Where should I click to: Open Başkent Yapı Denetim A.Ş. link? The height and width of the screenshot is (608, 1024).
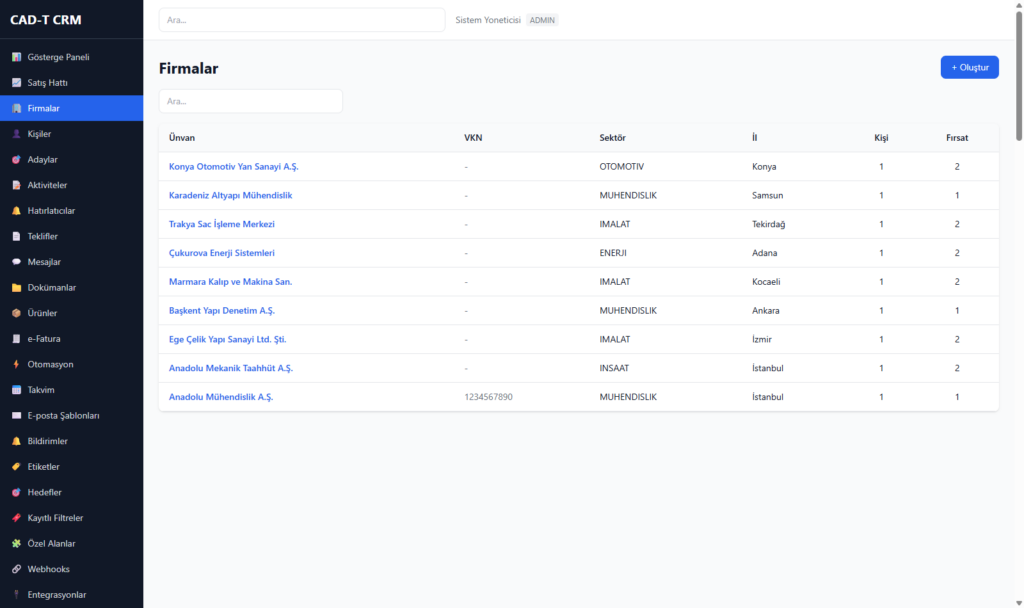coord(222,310)
